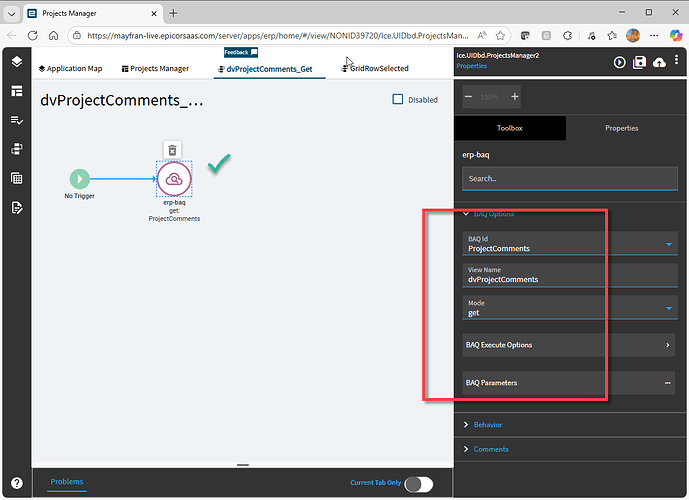Open the page layout icon in sidebar

tap(17, 91)
